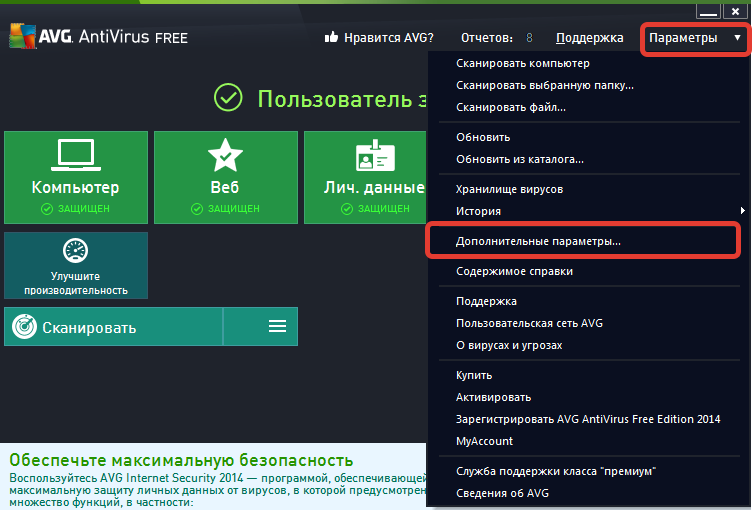Open the Компьютер protection tile

coord(75,177)
